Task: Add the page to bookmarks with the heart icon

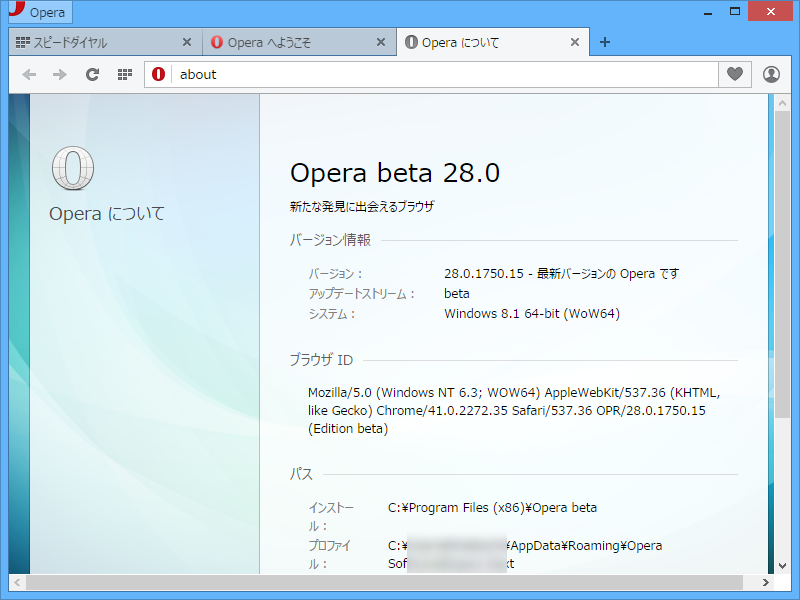Action: (735, 74)
